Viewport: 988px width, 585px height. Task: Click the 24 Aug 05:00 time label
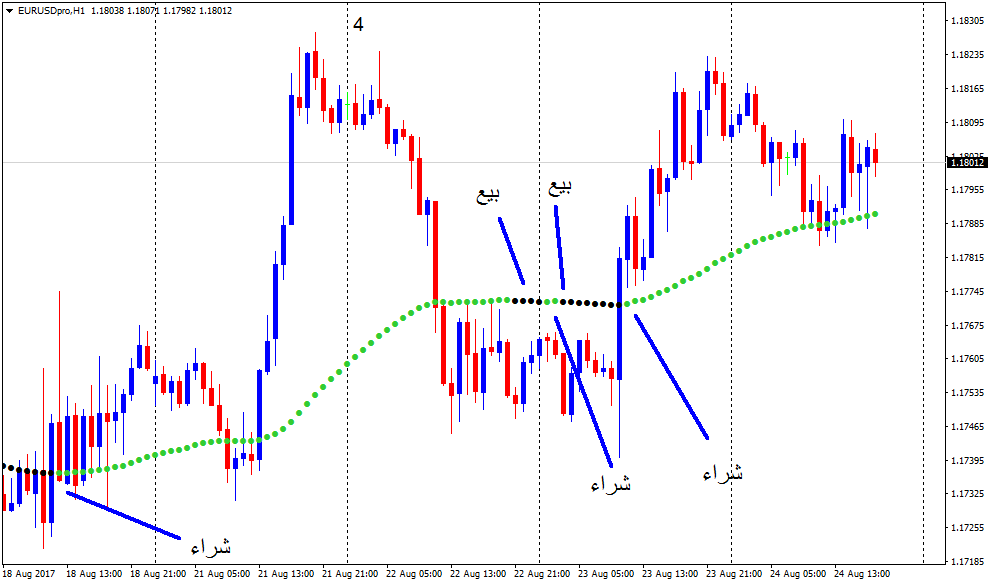coord(798,574)
